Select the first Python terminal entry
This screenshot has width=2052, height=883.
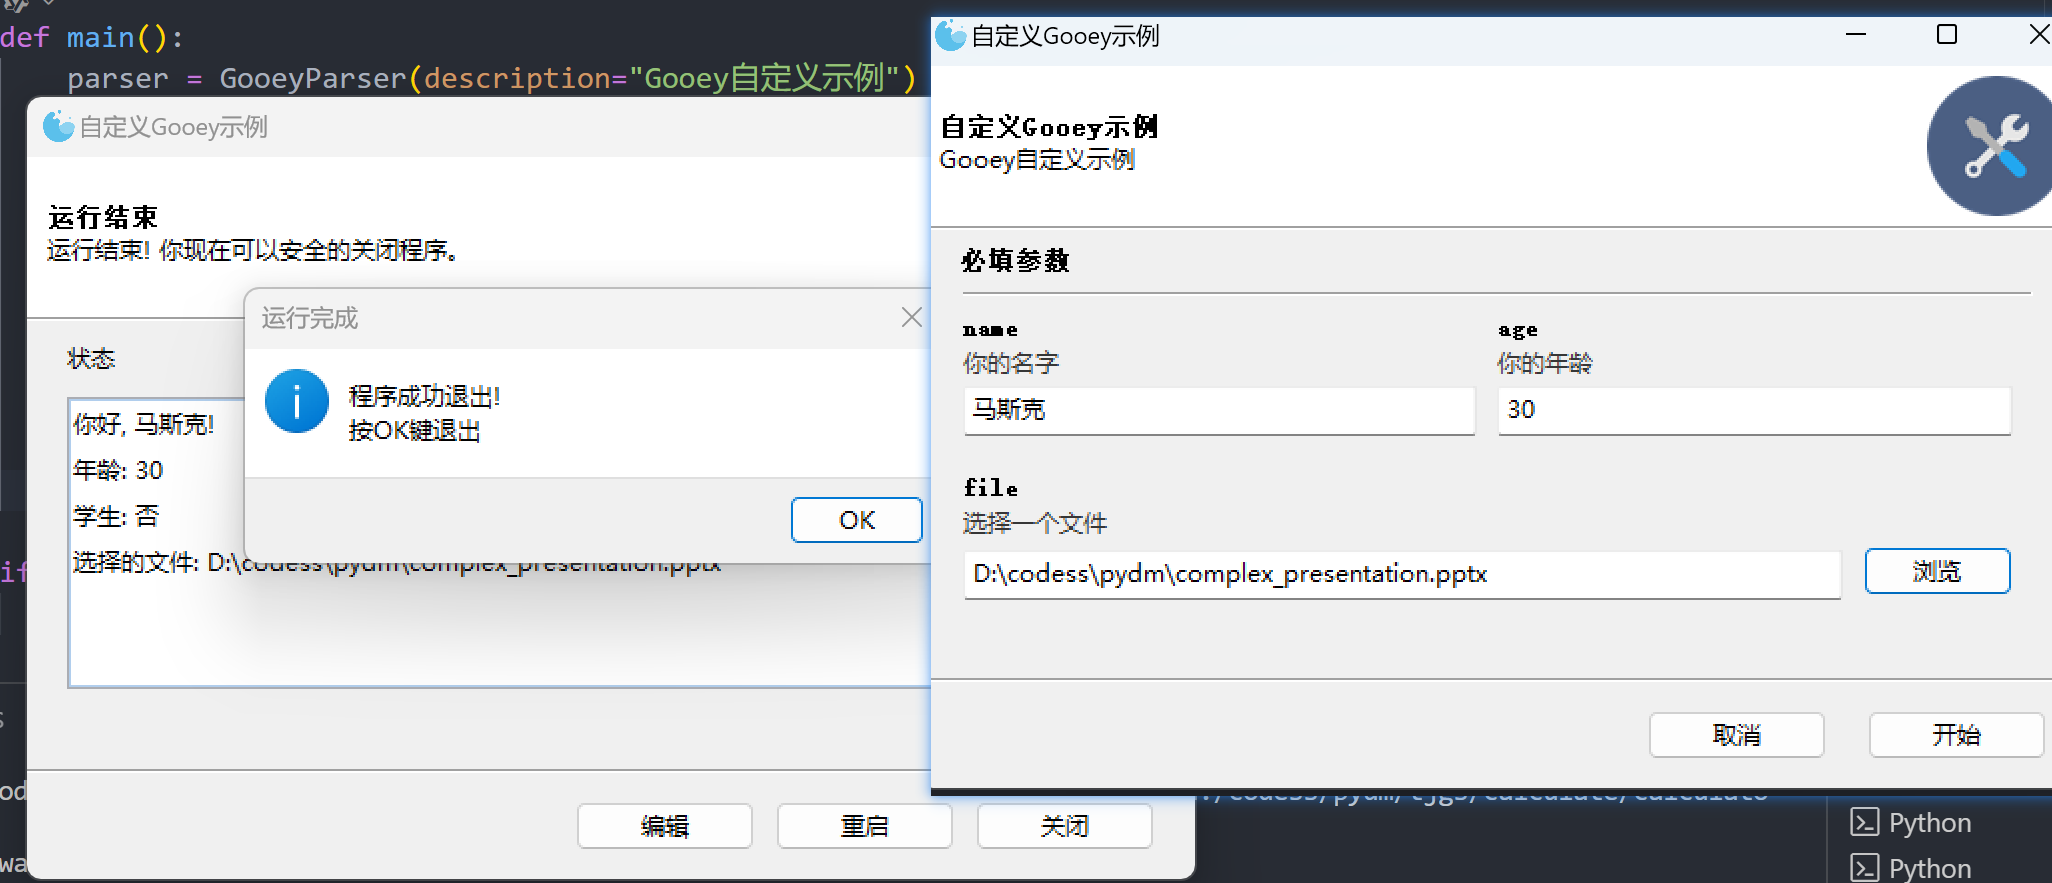tap(1911, 822)
